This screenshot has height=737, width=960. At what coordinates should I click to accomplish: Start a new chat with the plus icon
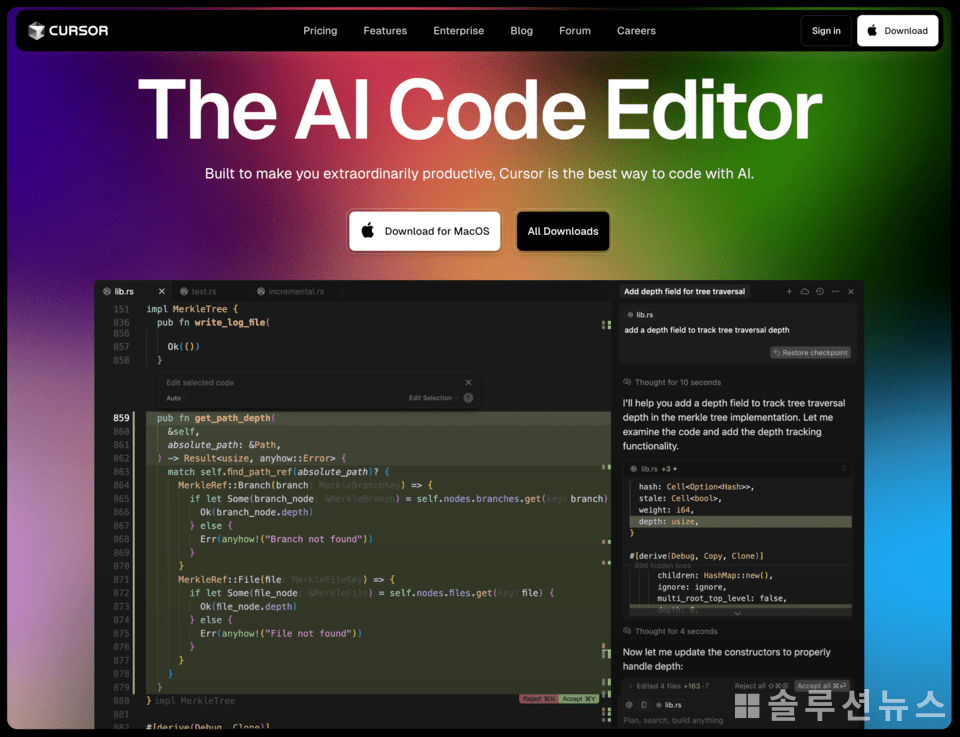pyautogui.click(x=789, y=291)
